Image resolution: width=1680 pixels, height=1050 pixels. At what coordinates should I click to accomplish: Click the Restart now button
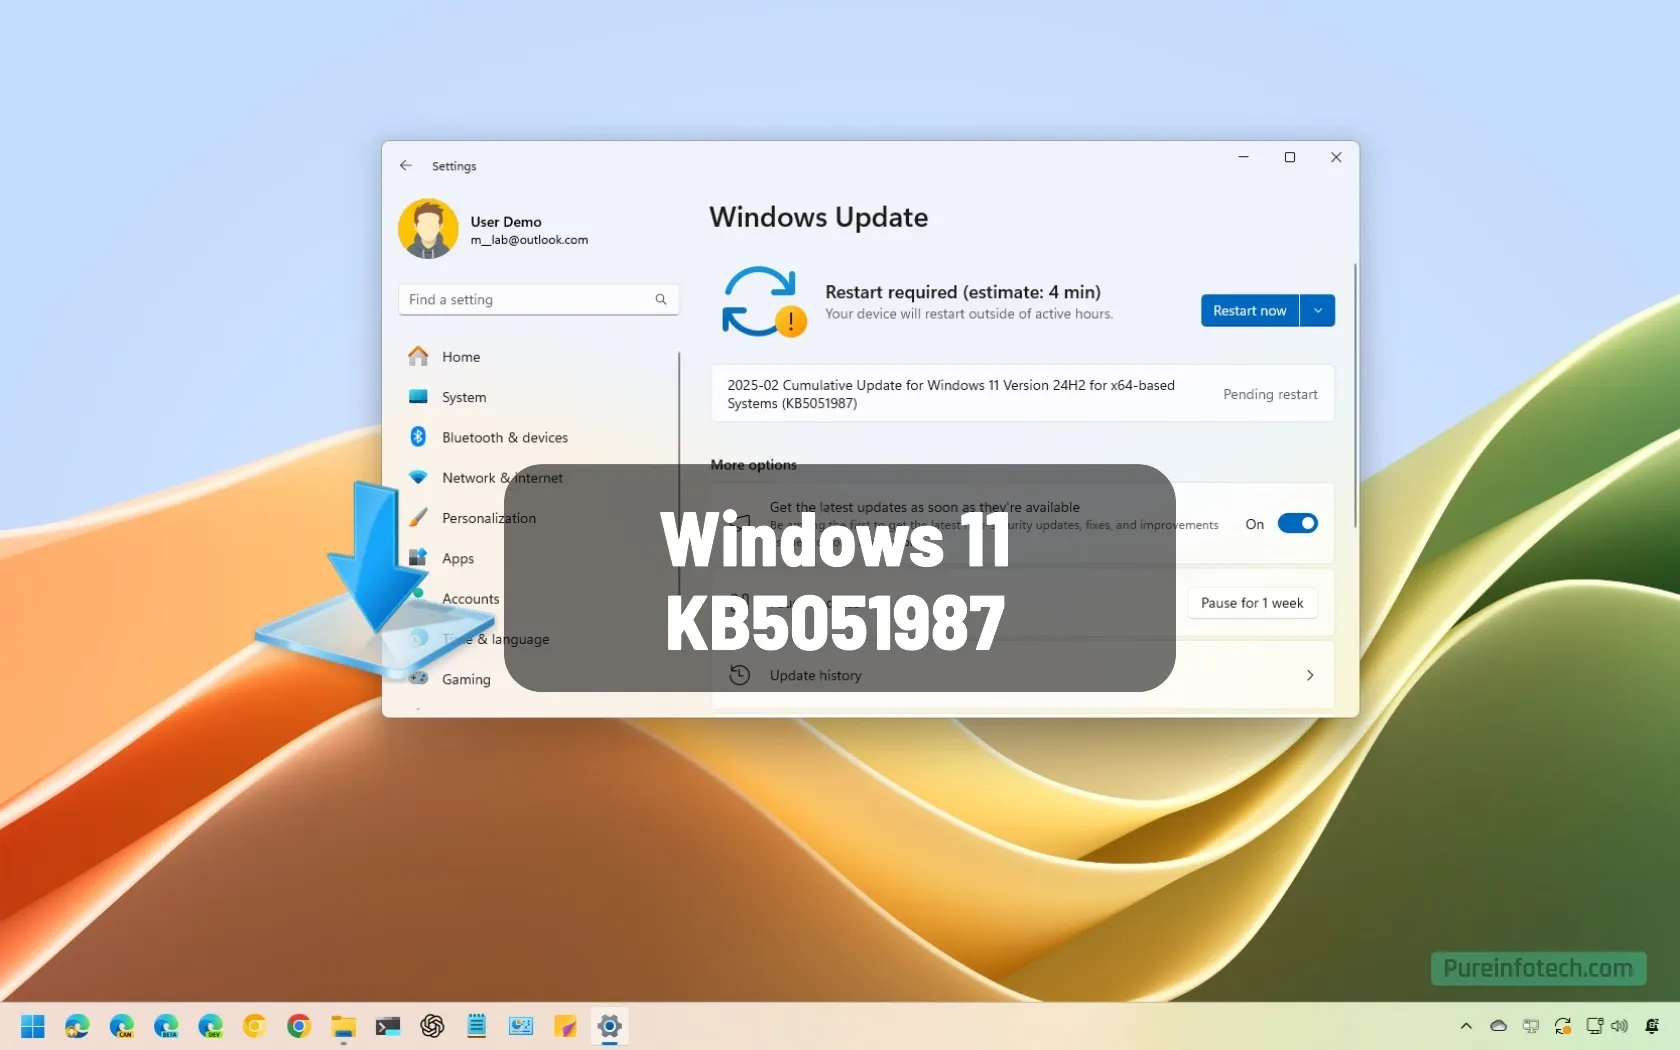(x=1249, y=311)
